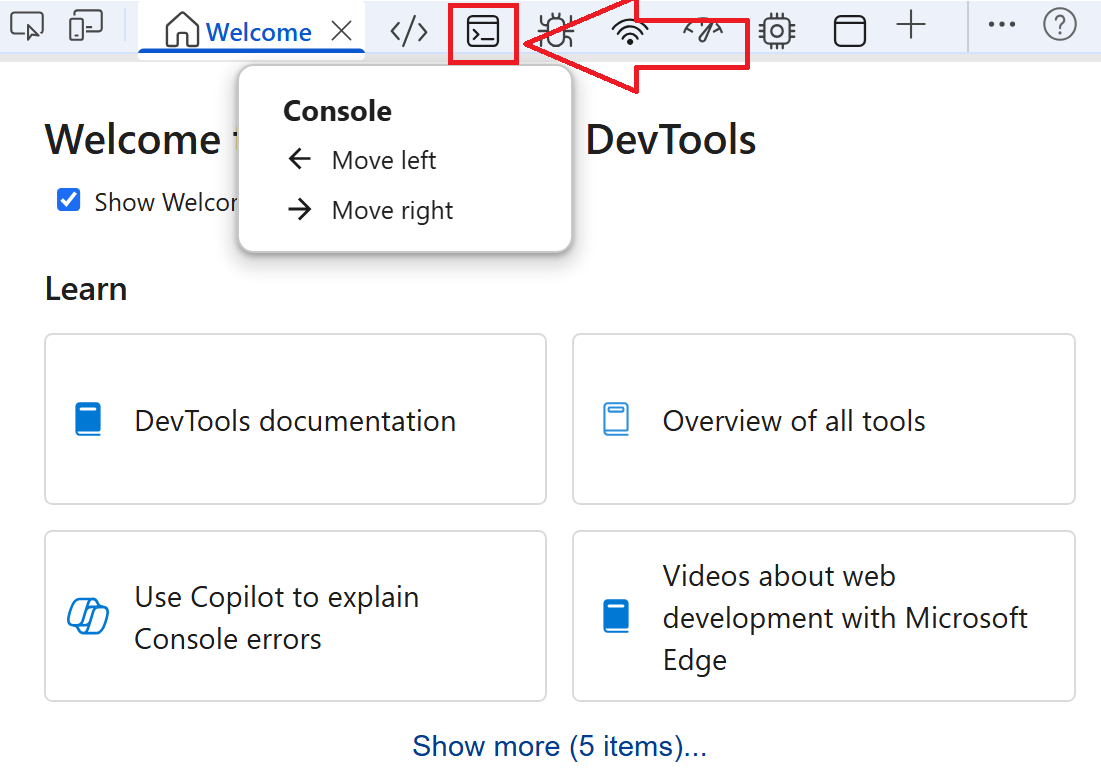Open the Console tool icon
Screen dimensions: 1101x774
tap(483, 32)
